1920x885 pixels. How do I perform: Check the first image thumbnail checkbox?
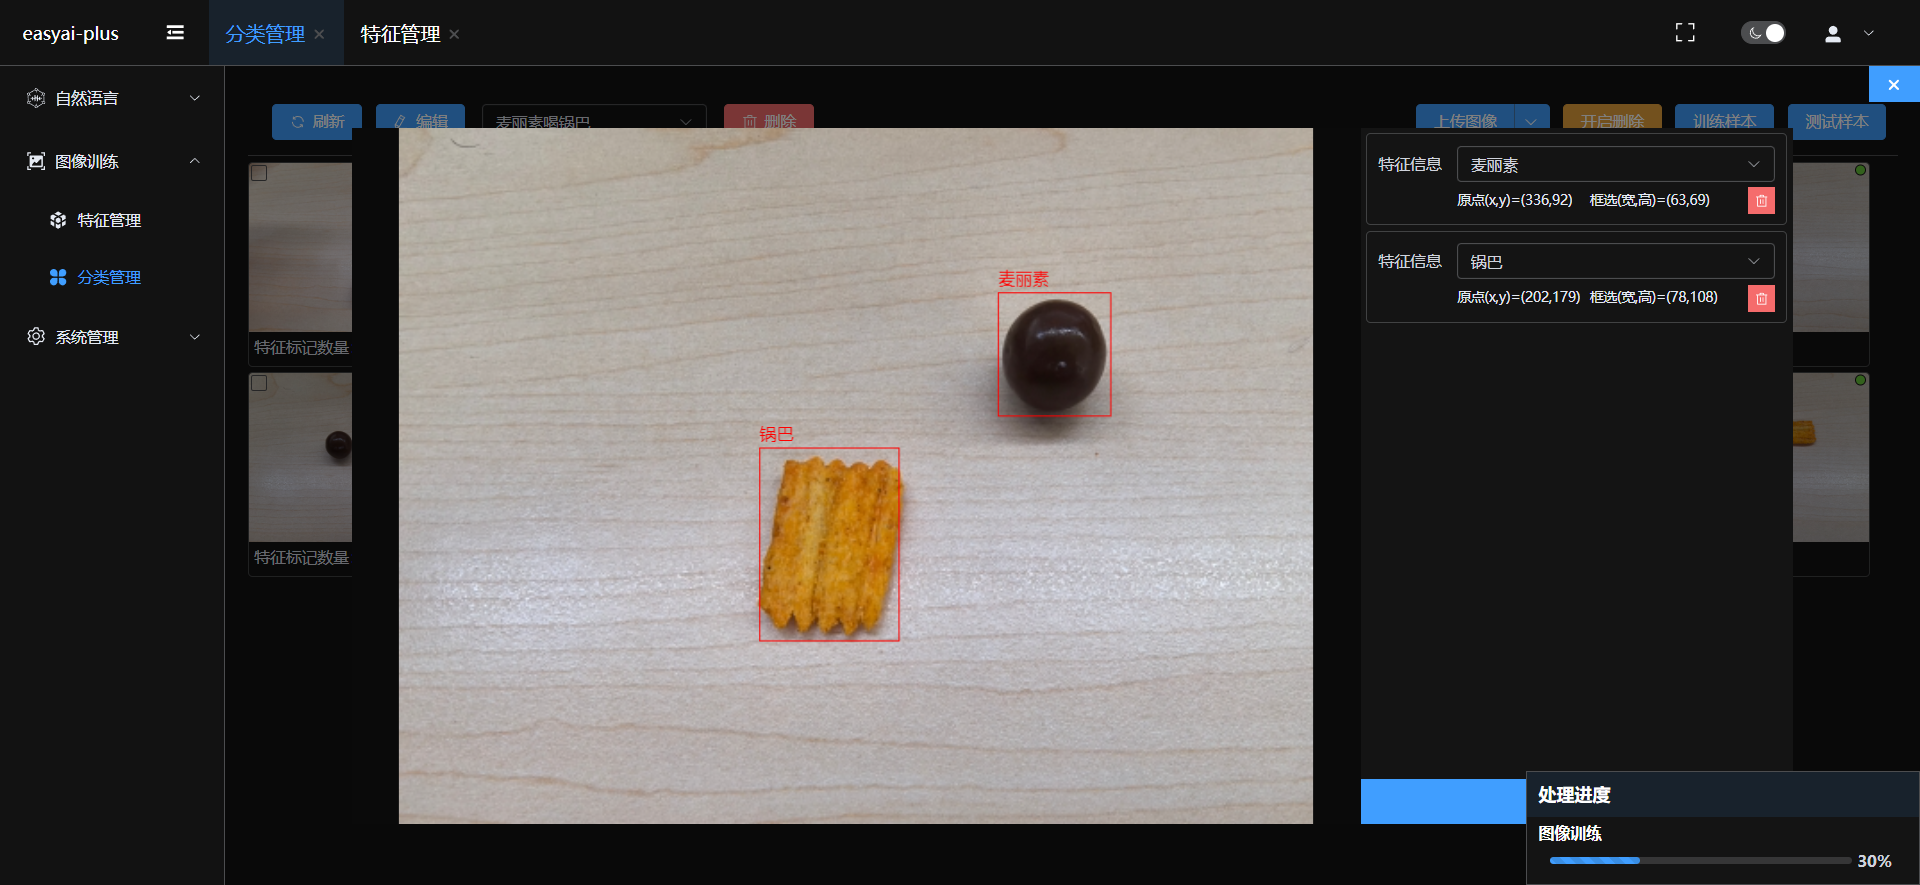[259, 173]
